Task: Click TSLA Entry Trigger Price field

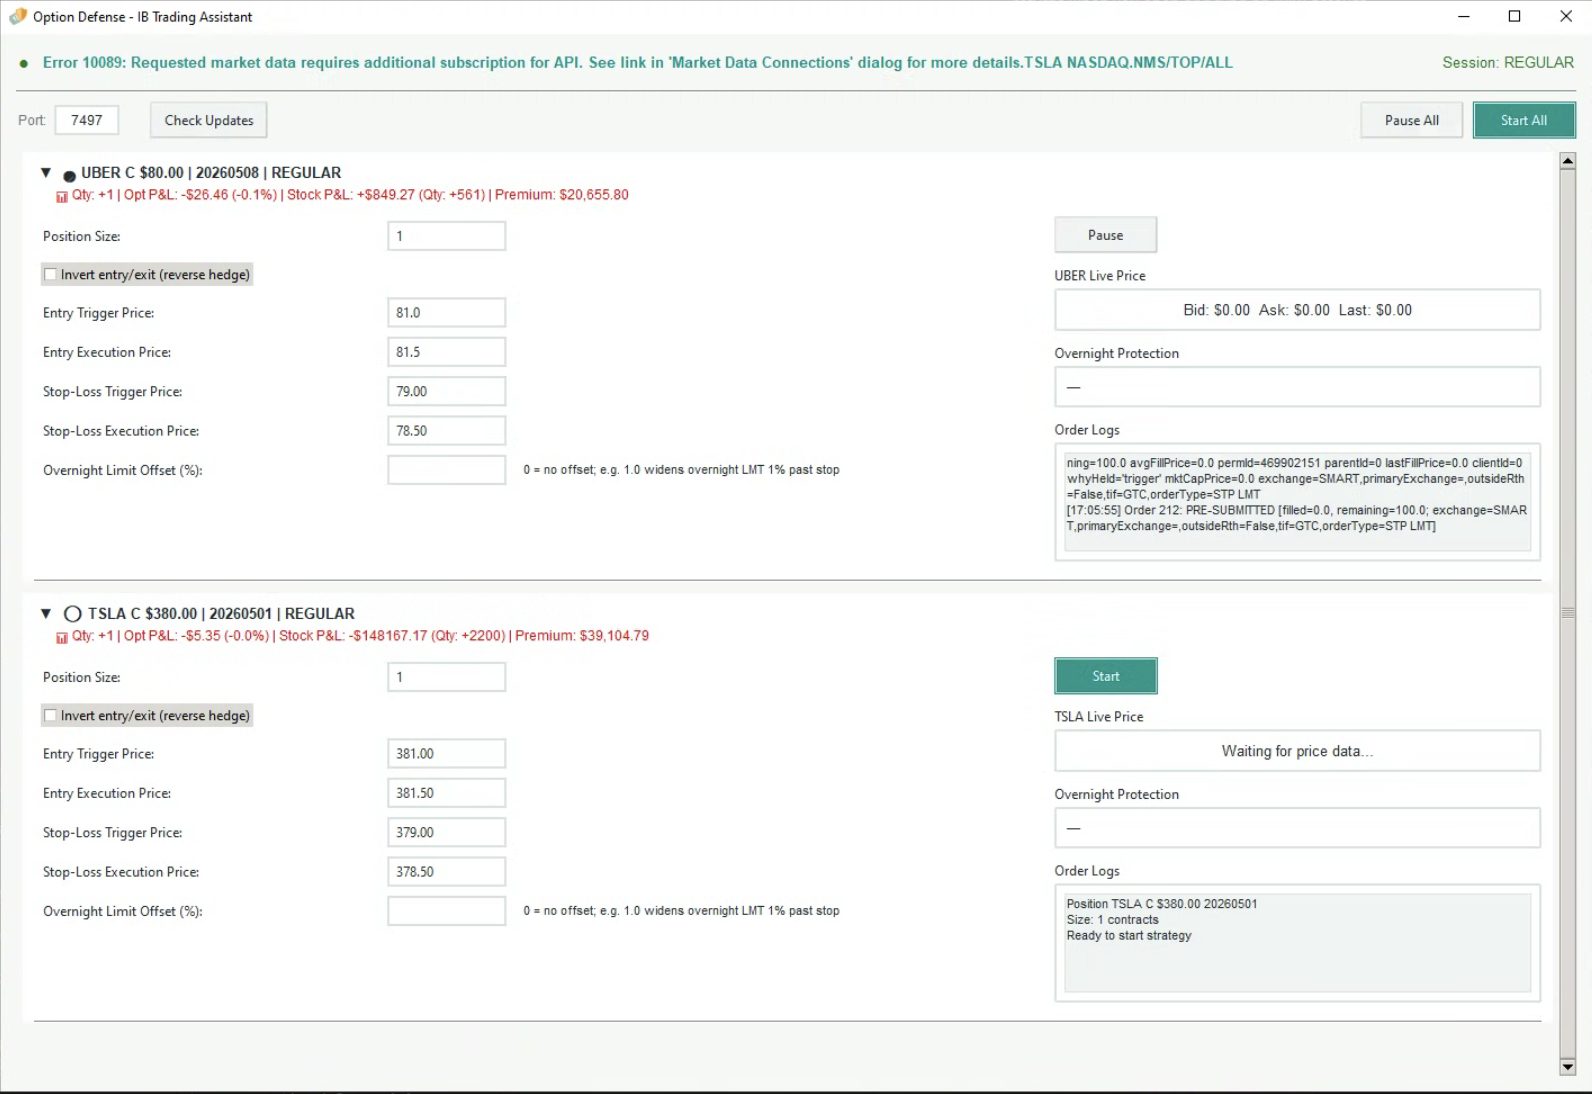Action: coord(446,753)
